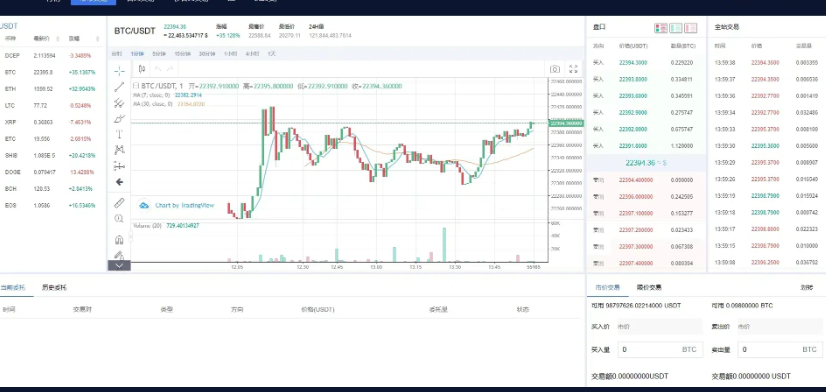Select the crosshair cursor tool
Viewport: 826px width, 392px height.
[120, 71]
